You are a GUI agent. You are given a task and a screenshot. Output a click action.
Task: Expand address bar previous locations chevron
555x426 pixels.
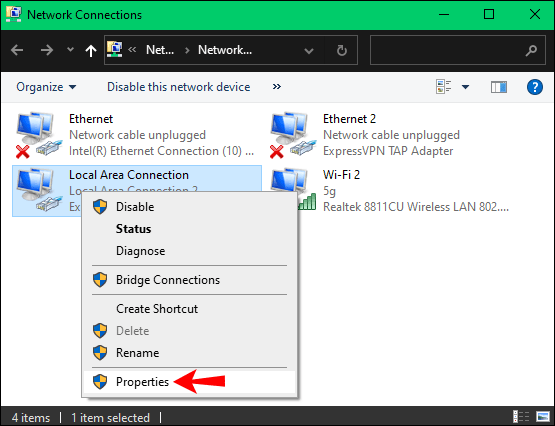point(309,51)
